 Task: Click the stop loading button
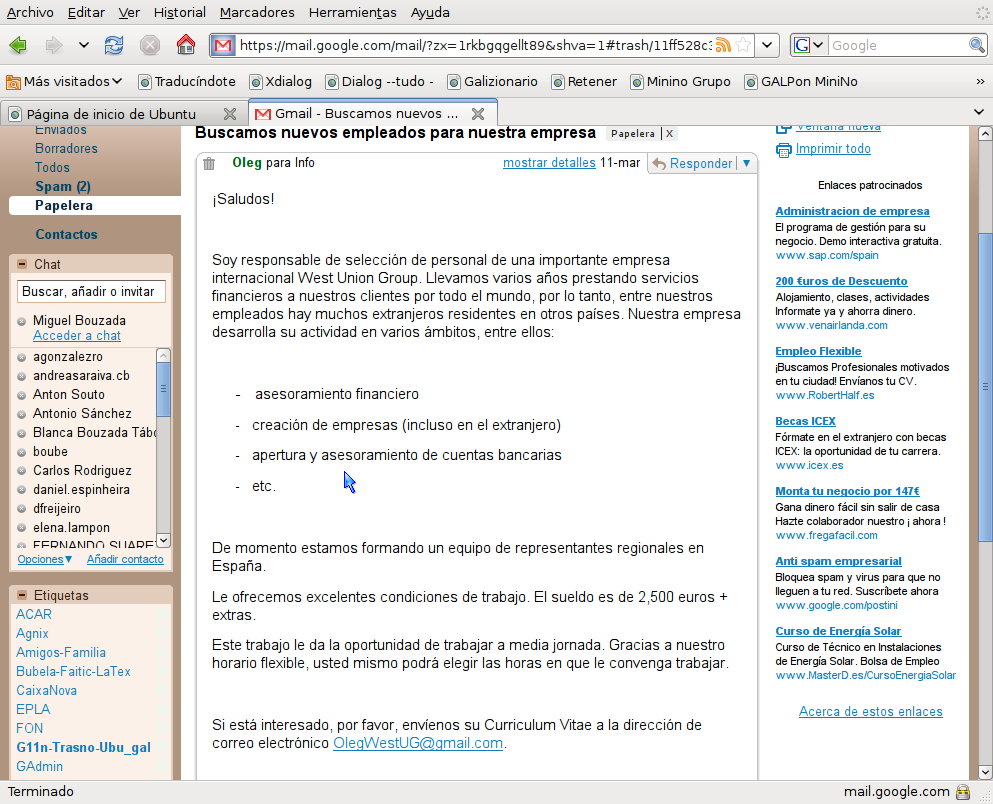(149, 45)
